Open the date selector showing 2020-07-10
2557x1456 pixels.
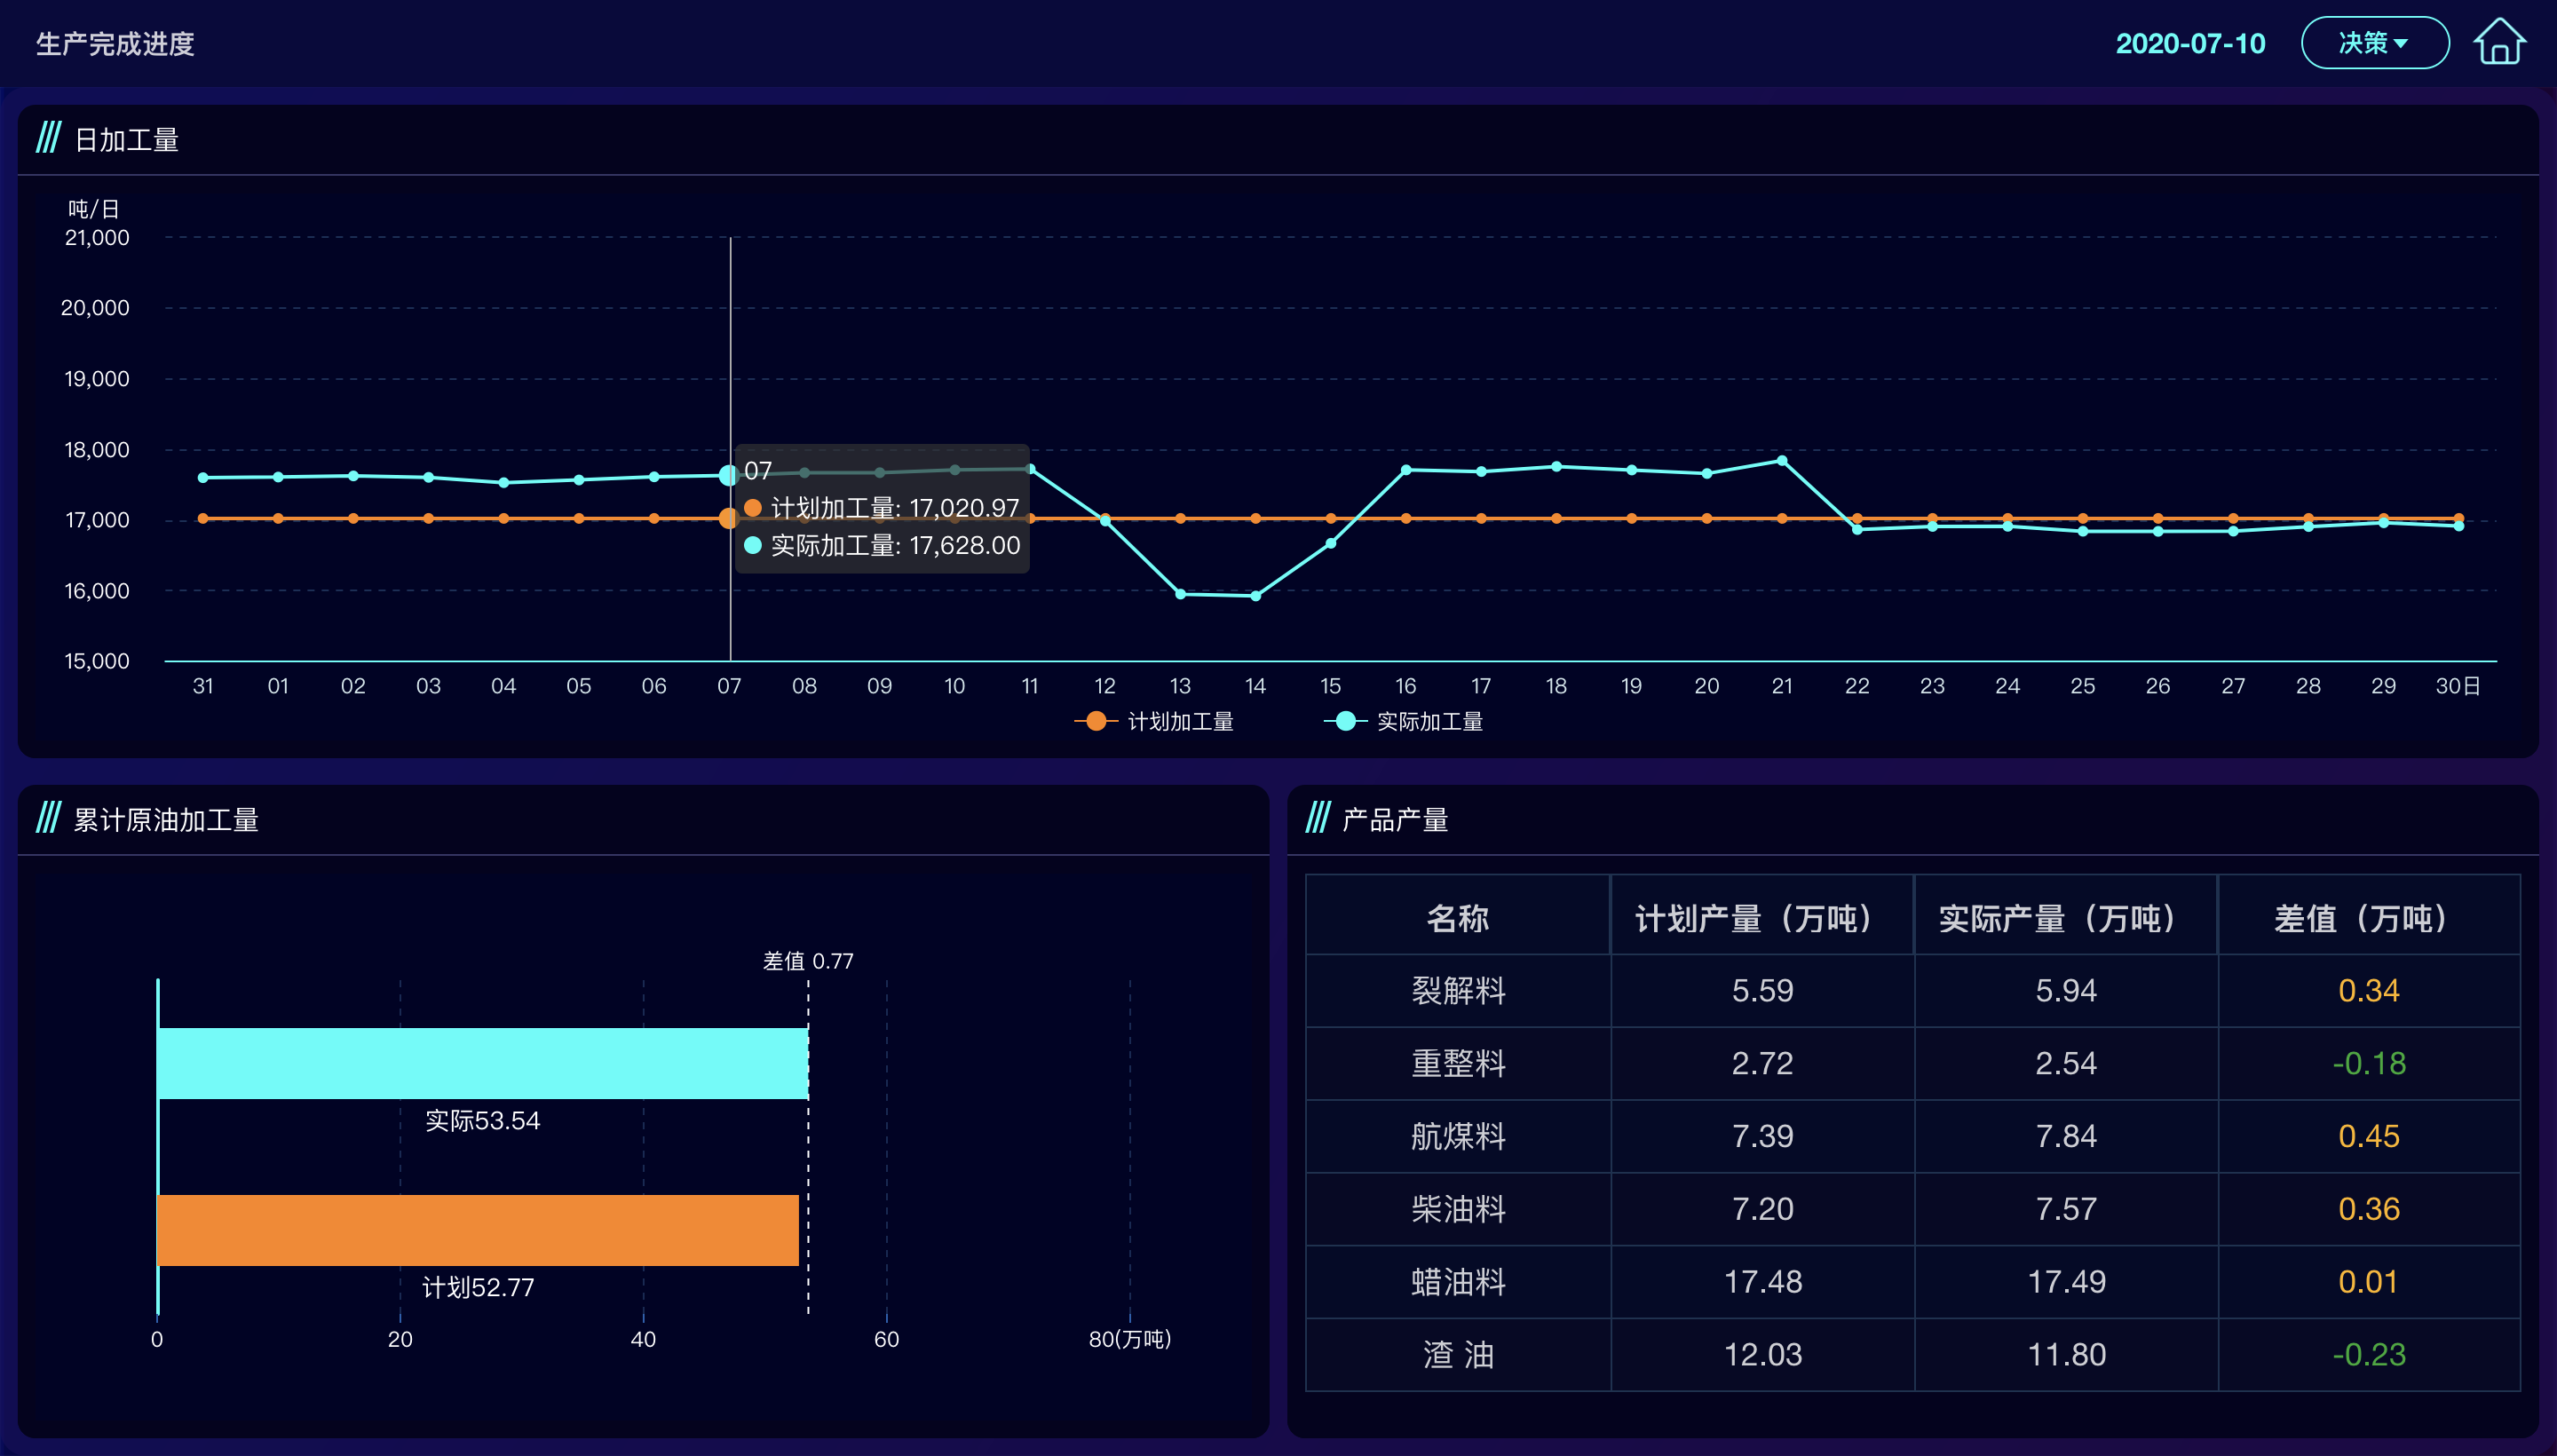click(2192, 43)
